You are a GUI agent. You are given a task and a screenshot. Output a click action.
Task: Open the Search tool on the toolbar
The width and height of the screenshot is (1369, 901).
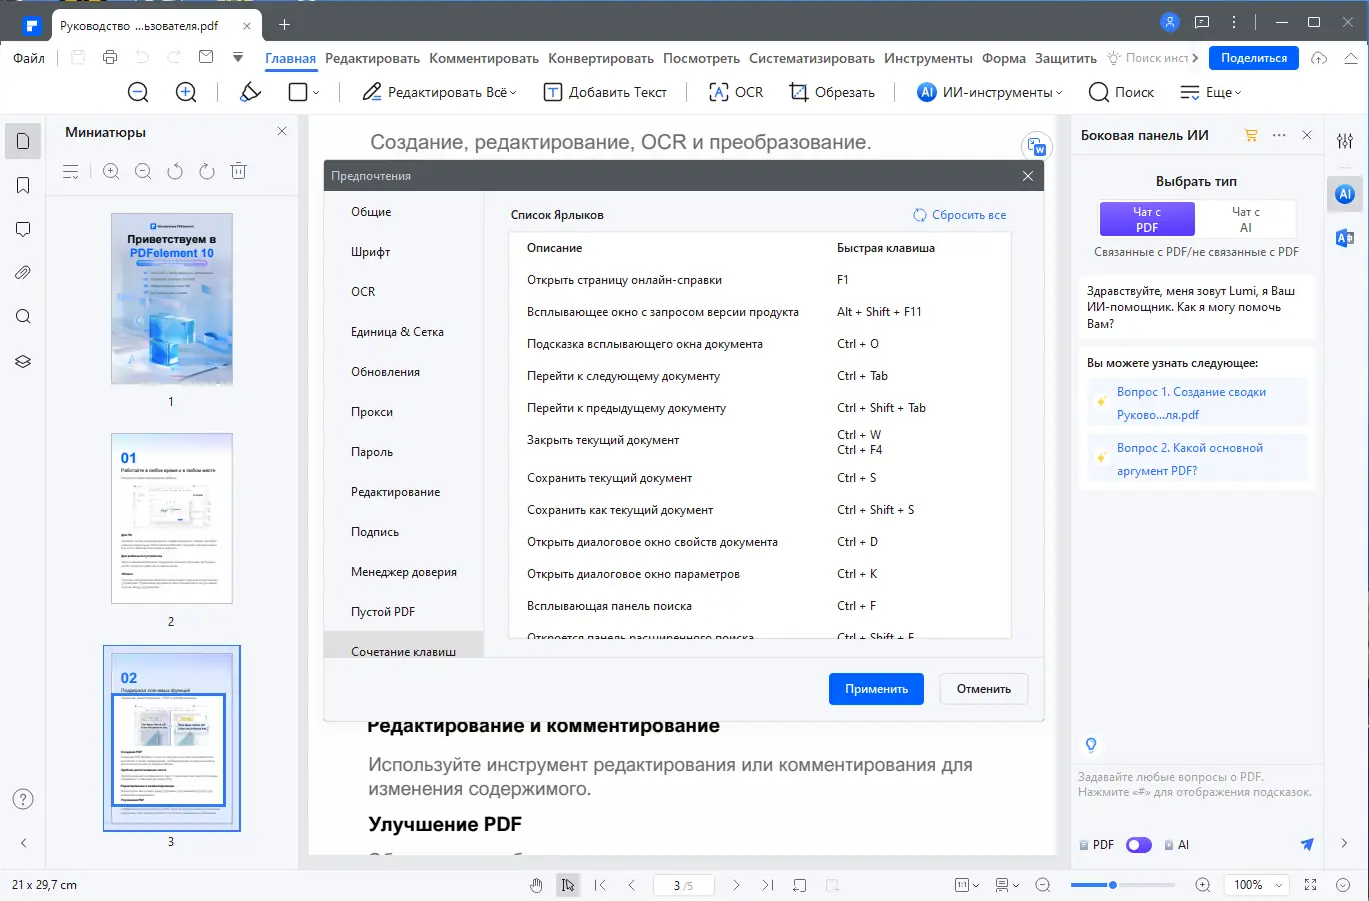tap(1121, 92)
